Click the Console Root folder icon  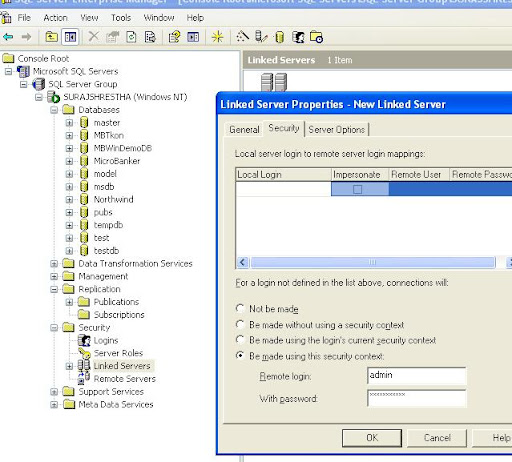8,59
